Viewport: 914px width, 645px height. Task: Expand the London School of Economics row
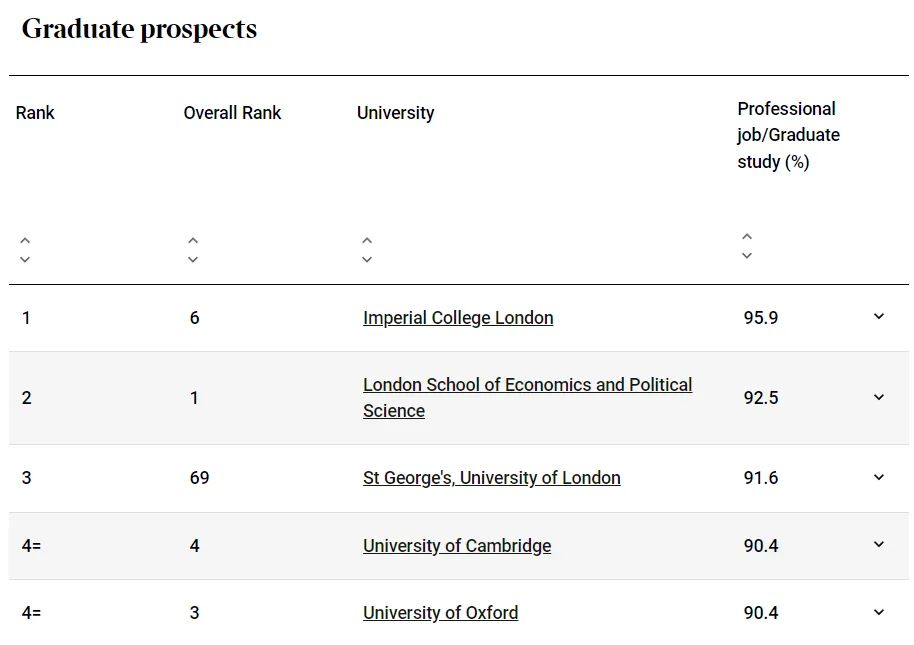pyautogui.click(x=879, y=397)
